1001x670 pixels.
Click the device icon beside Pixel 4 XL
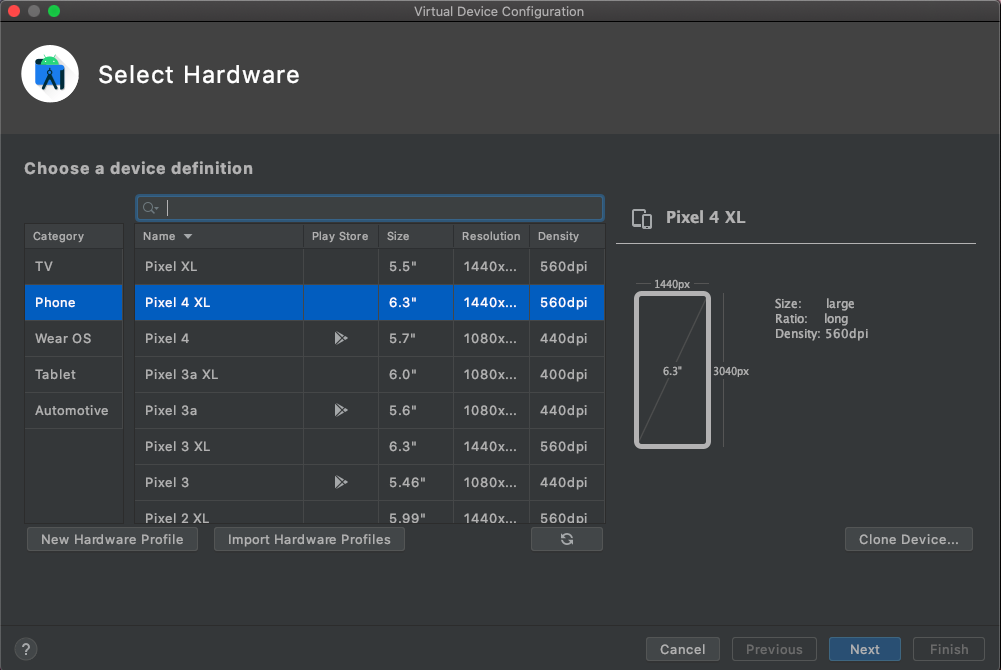pyautogui.click(x=643, y=218)
